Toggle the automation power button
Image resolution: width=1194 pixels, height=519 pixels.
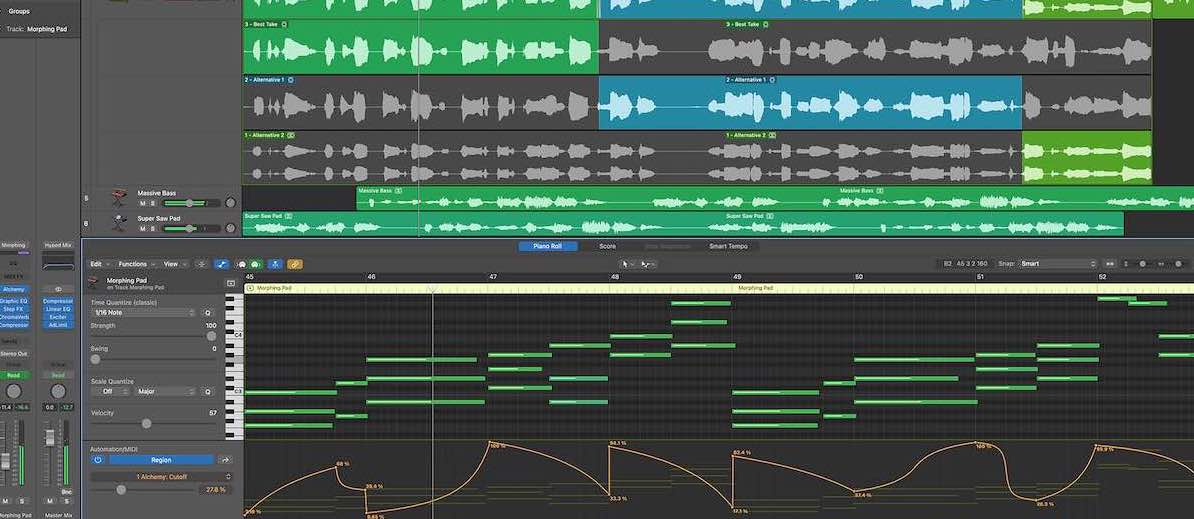click(98, 460)
